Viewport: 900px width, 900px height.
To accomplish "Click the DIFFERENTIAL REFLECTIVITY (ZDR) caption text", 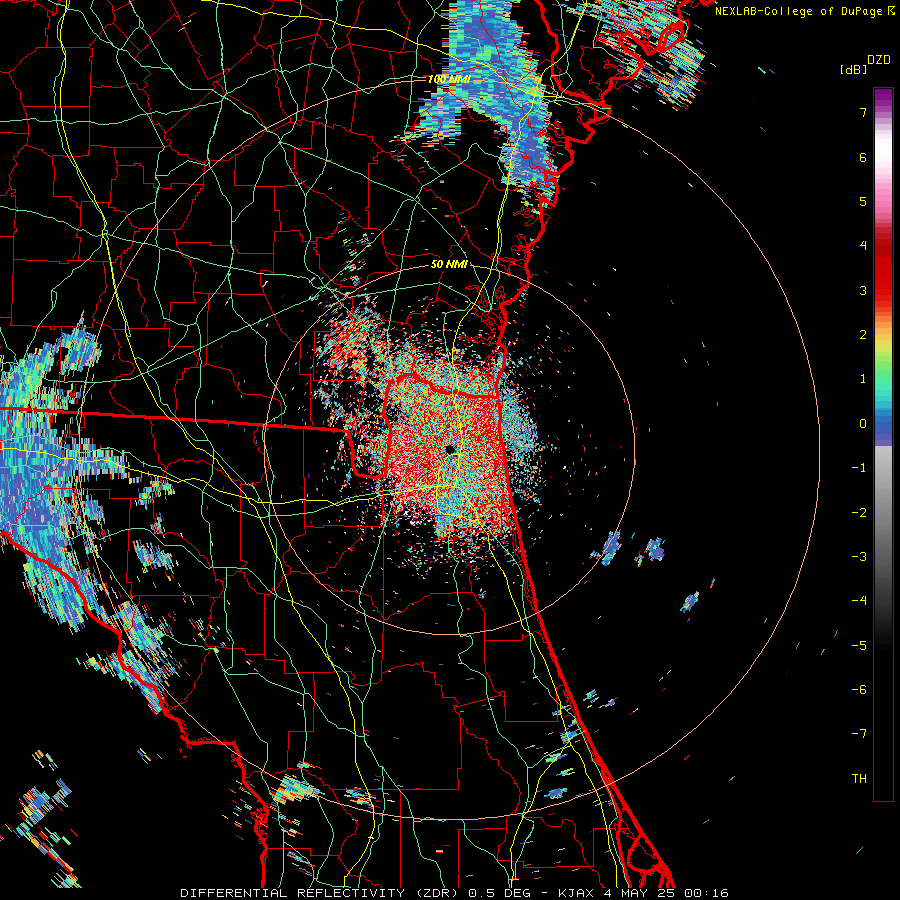I will coord(318,893).
